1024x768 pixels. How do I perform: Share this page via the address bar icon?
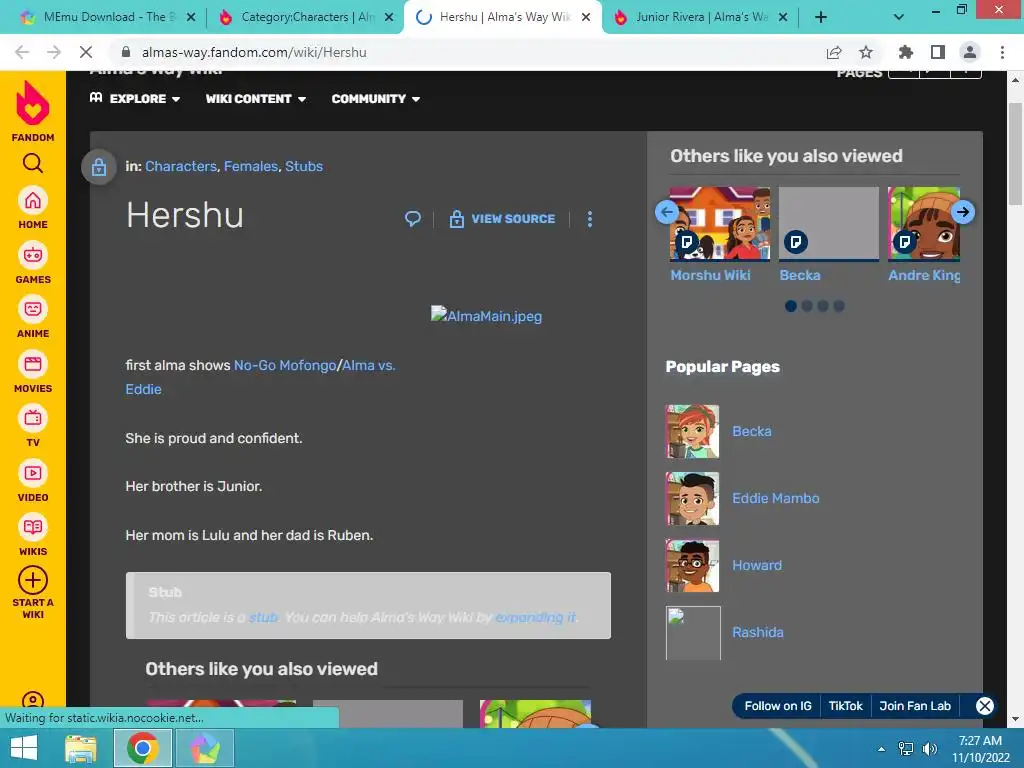click(x=834, y=52)
